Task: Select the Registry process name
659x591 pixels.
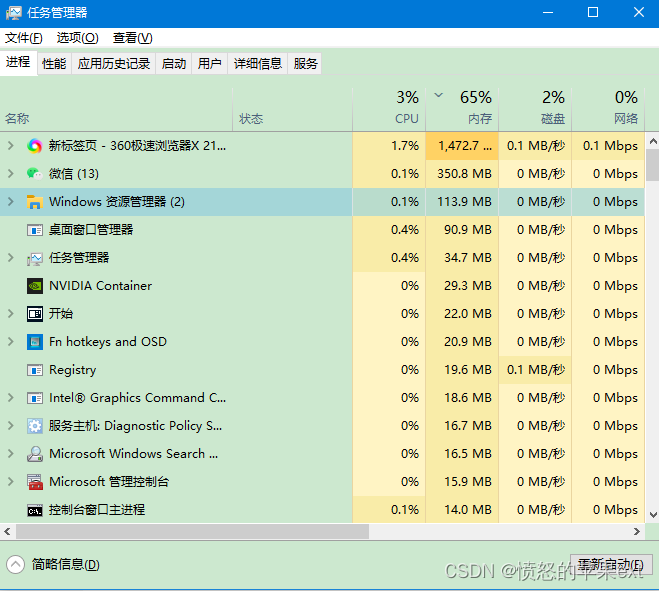Action: point(72,370)
